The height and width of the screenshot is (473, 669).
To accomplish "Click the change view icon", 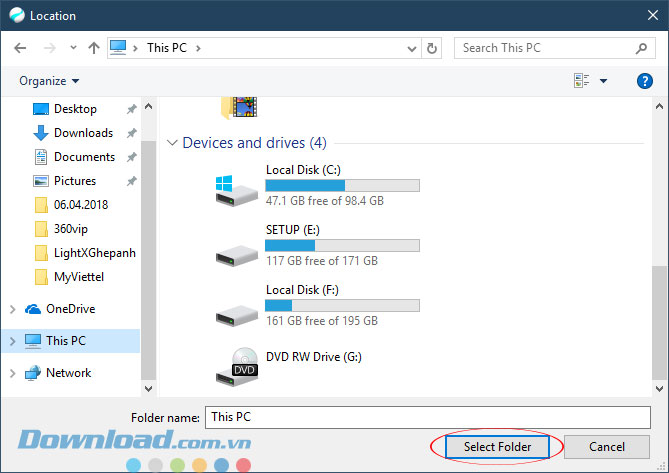I will point(582,81).
